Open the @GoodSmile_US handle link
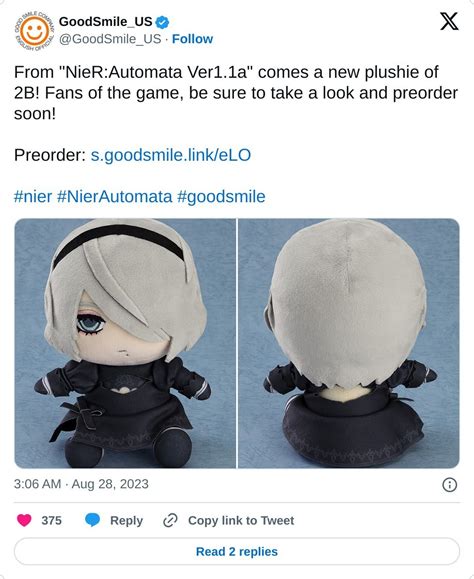The image size is (474, 579). click(x=110, y=39)
